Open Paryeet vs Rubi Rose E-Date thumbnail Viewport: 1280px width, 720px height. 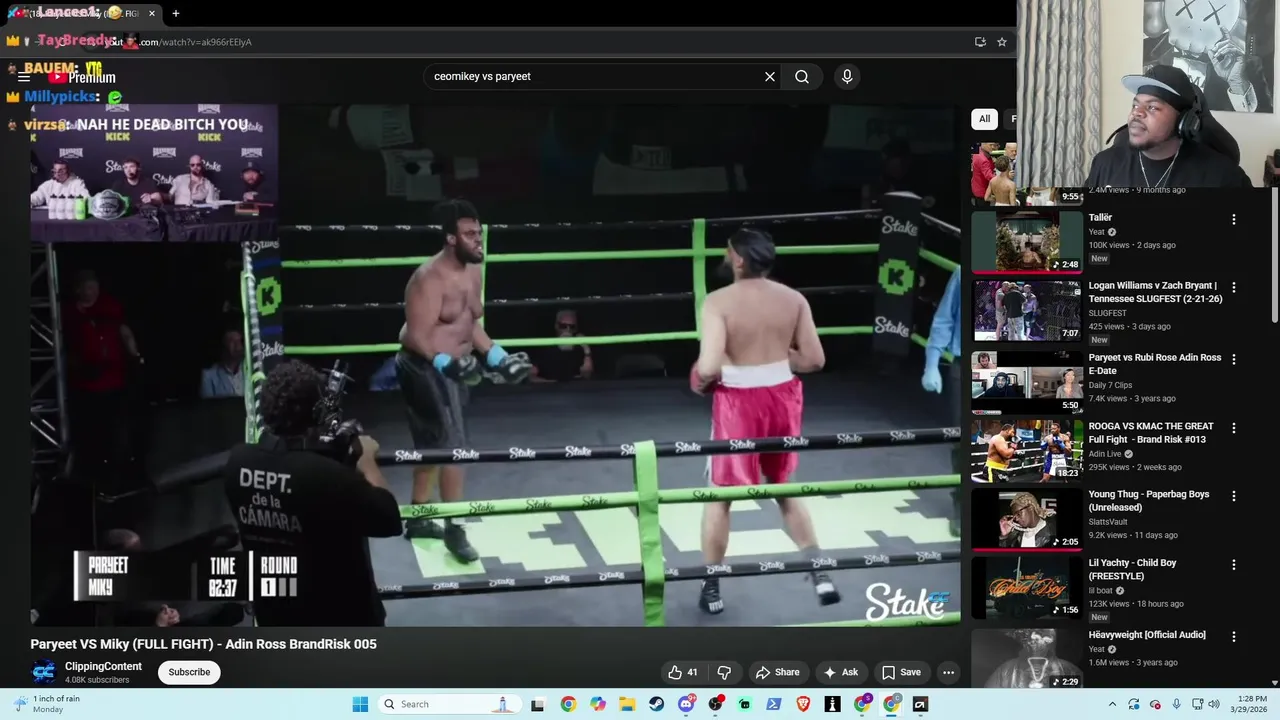click(x=1027, y=382)
